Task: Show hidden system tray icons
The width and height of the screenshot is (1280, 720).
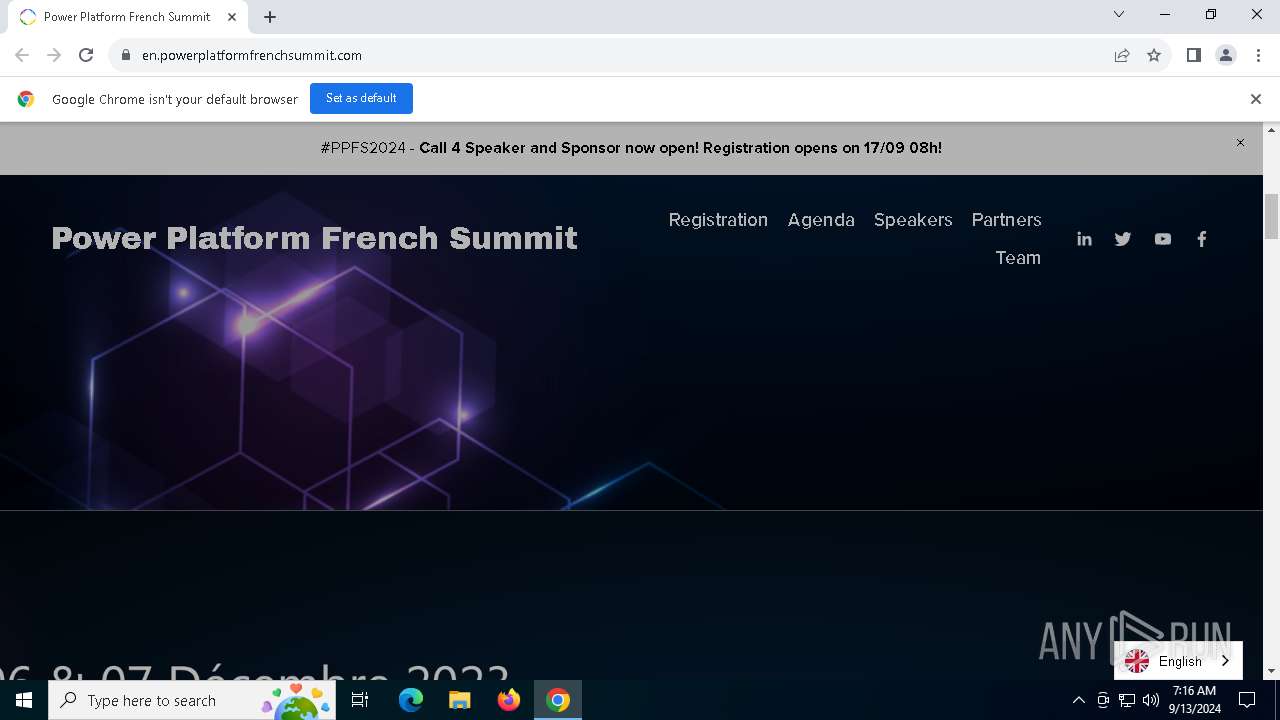Action: tap(1078, 700)
